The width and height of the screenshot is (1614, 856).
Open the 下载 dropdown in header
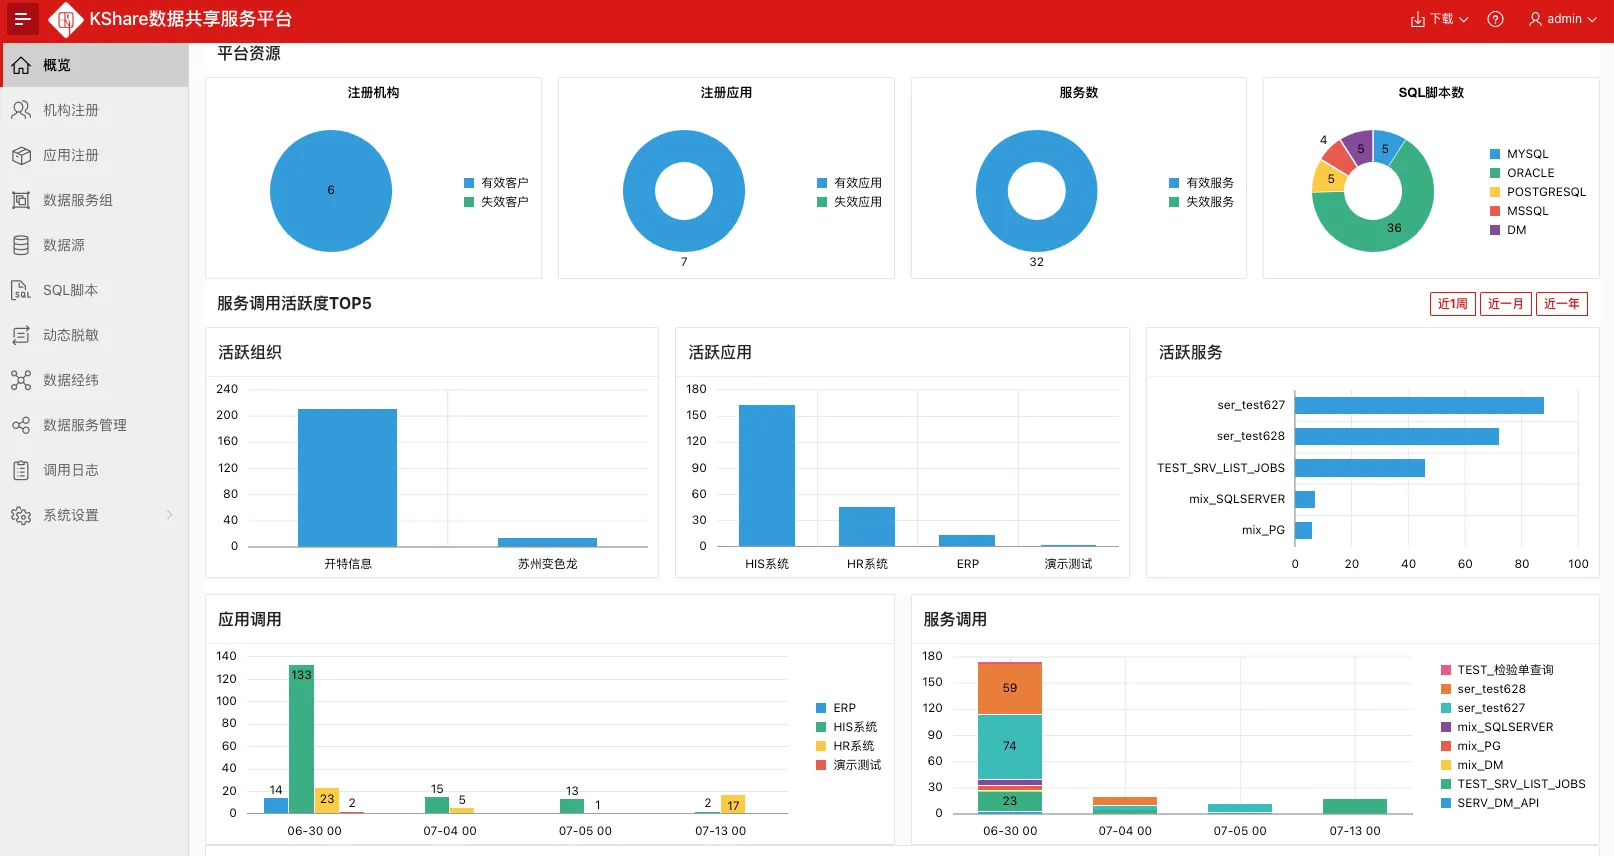[1439, 19]
